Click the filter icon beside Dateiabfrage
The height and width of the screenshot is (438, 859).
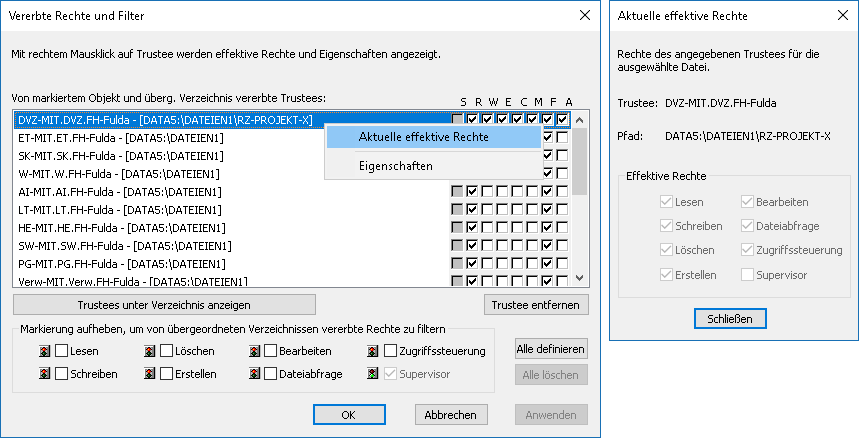click(x=254, y=374)
